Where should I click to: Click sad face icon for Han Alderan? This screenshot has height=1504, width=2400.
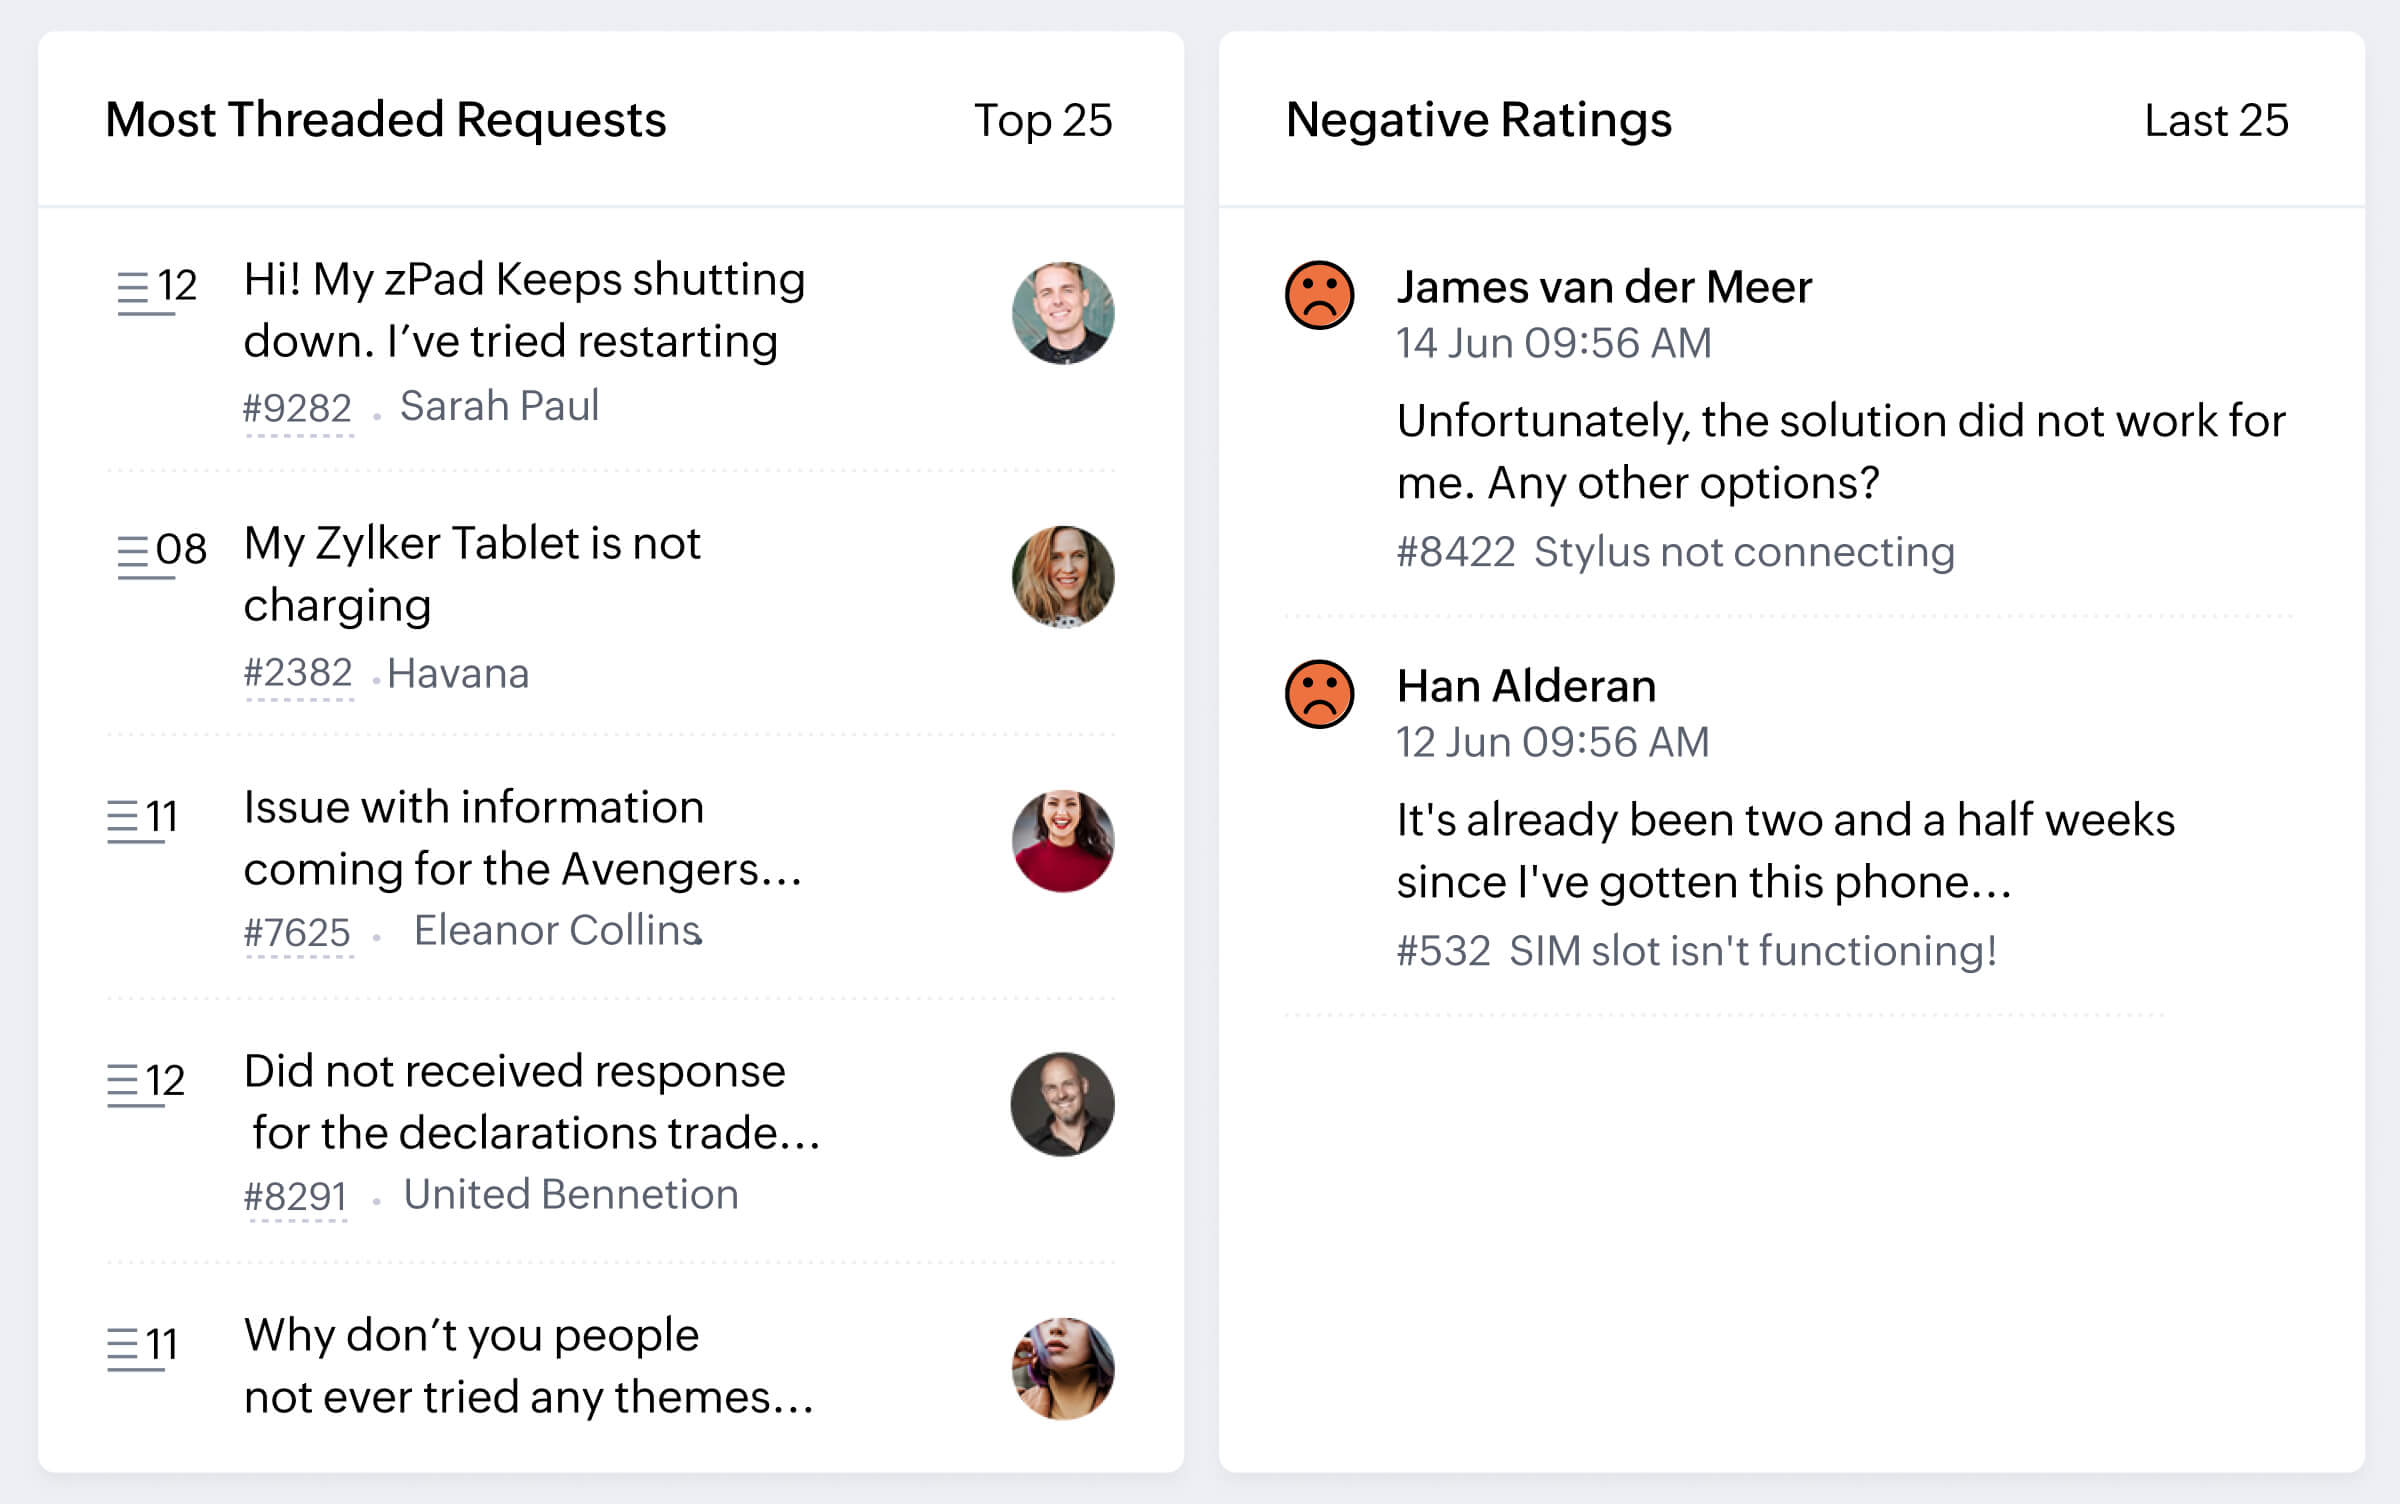[x=1319, y=694]
